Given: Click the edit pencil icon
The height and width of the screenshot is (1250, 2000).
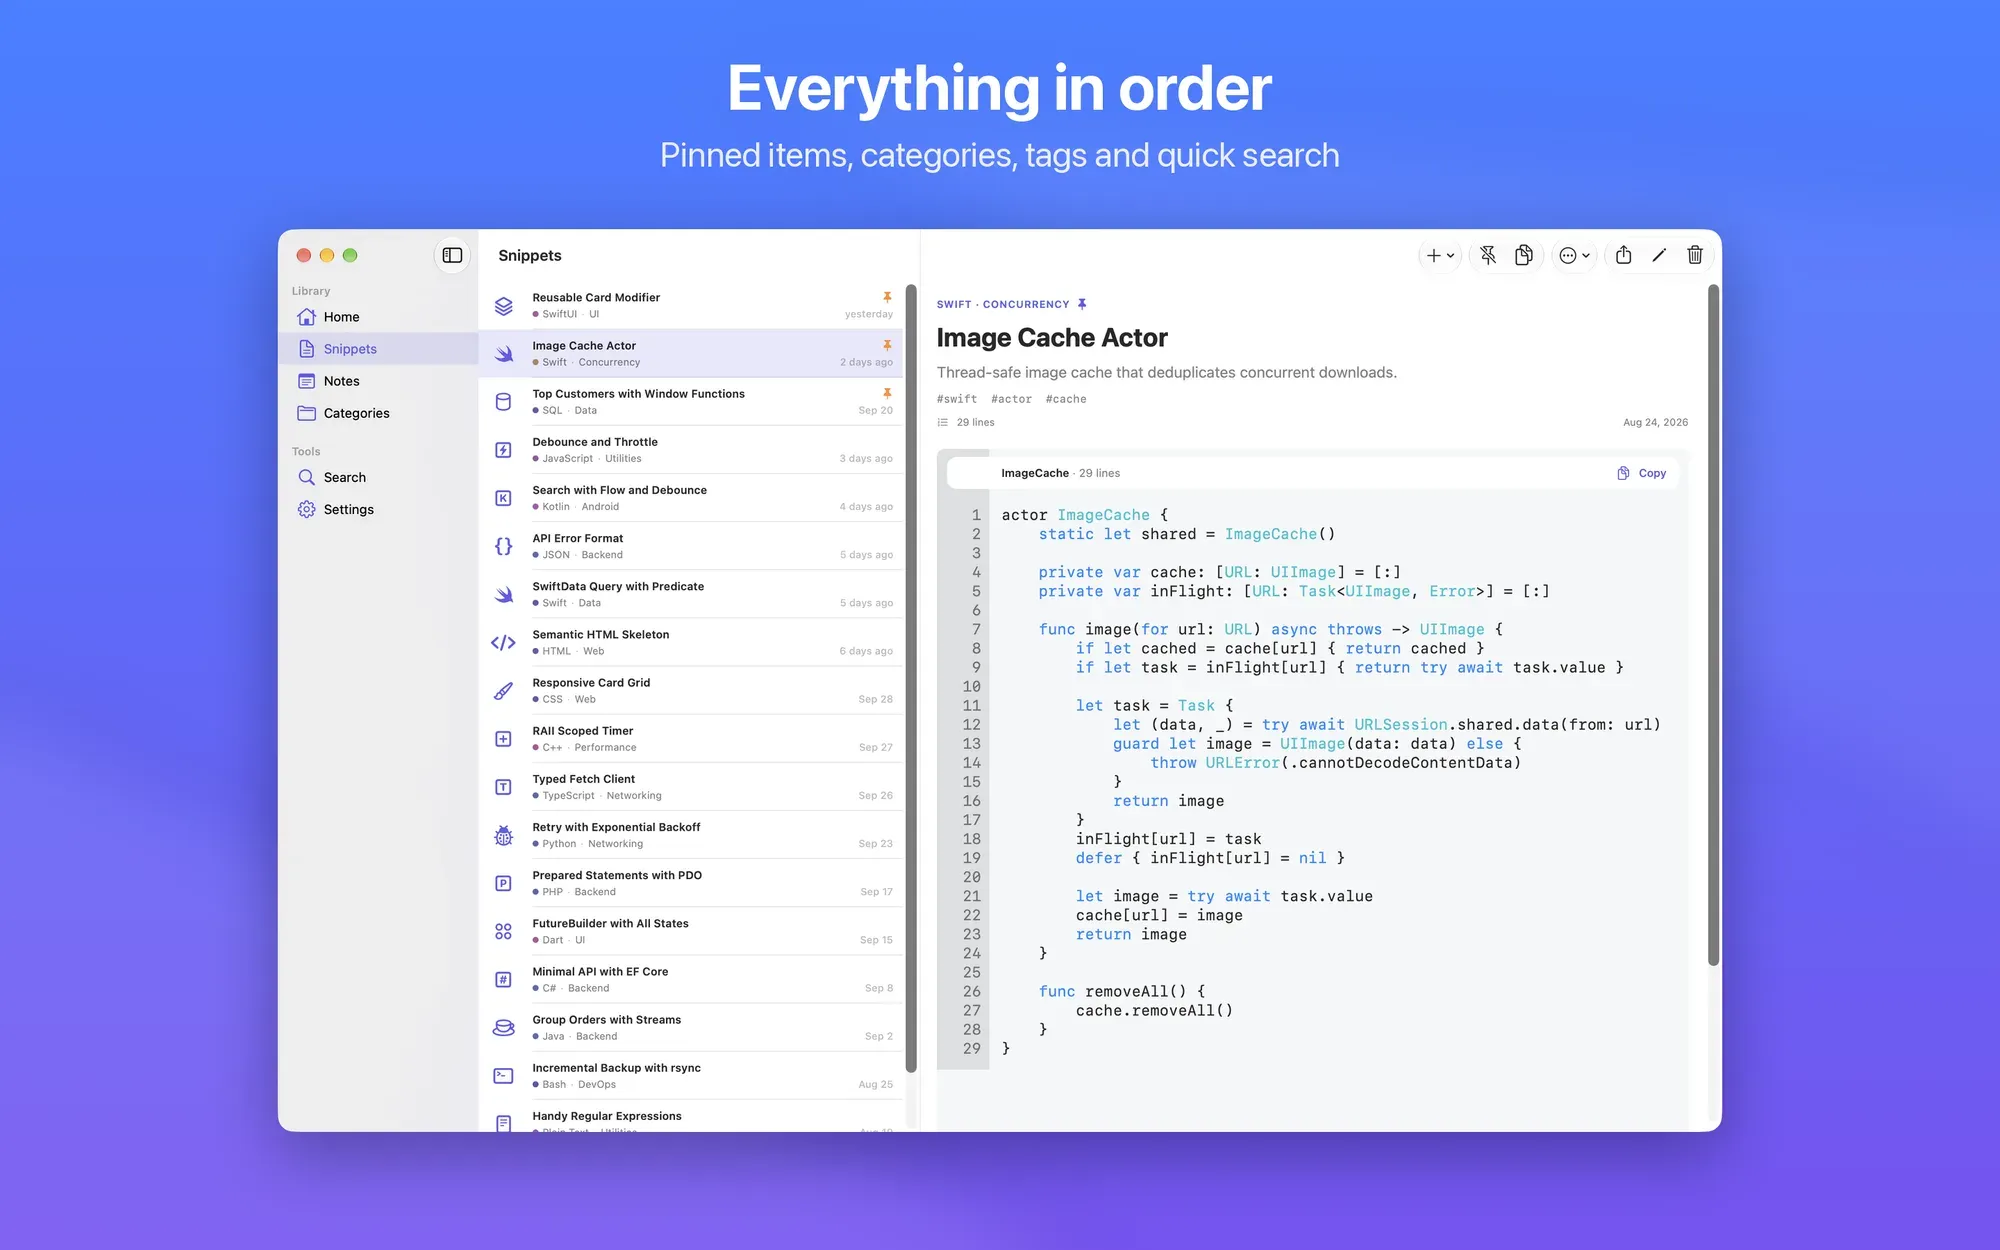Looking at the screenshot, I should pyautogui.click(x=1659, y=255).
